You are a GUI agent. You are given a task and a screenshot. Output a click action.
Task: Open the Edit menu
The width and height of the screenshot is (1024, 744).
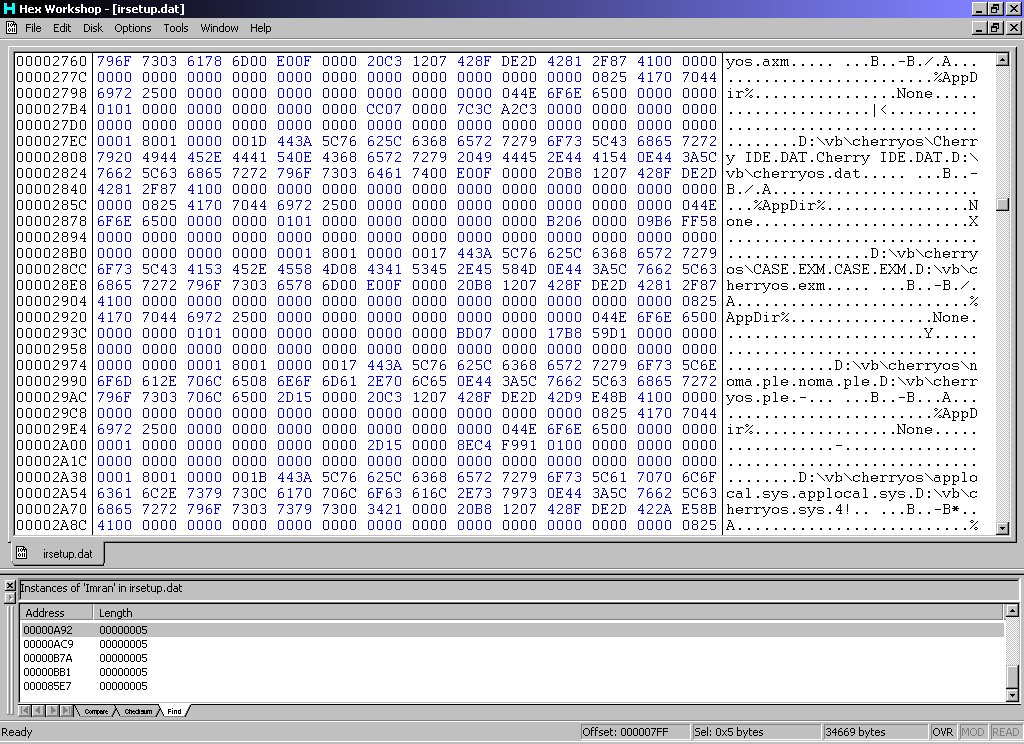[x=62, y=28]
